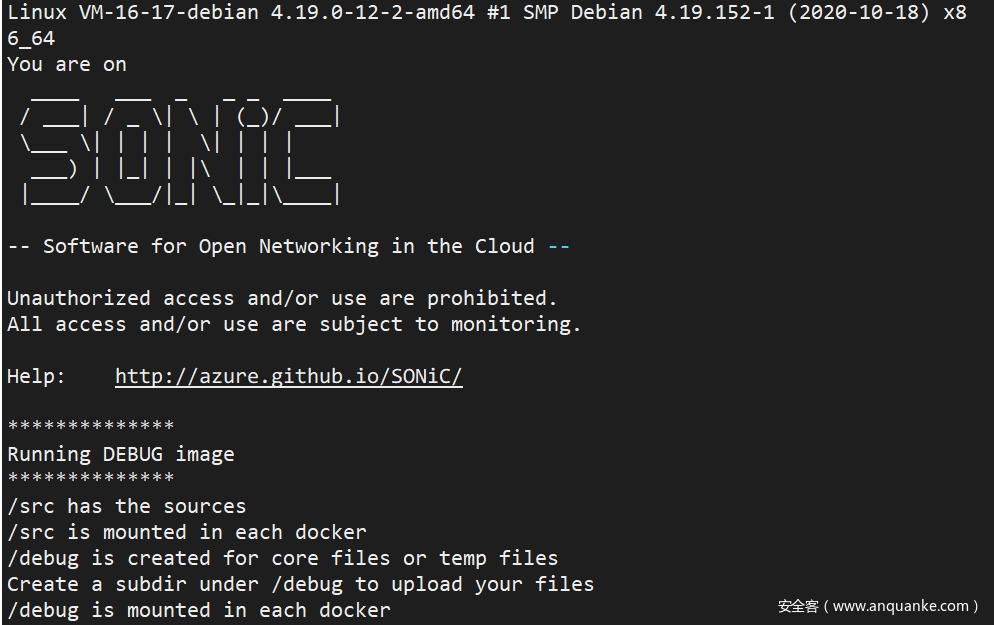Click the wrapped '6_64' architecture text
Screen dimensions: 994x625
[x=30, y=38]
